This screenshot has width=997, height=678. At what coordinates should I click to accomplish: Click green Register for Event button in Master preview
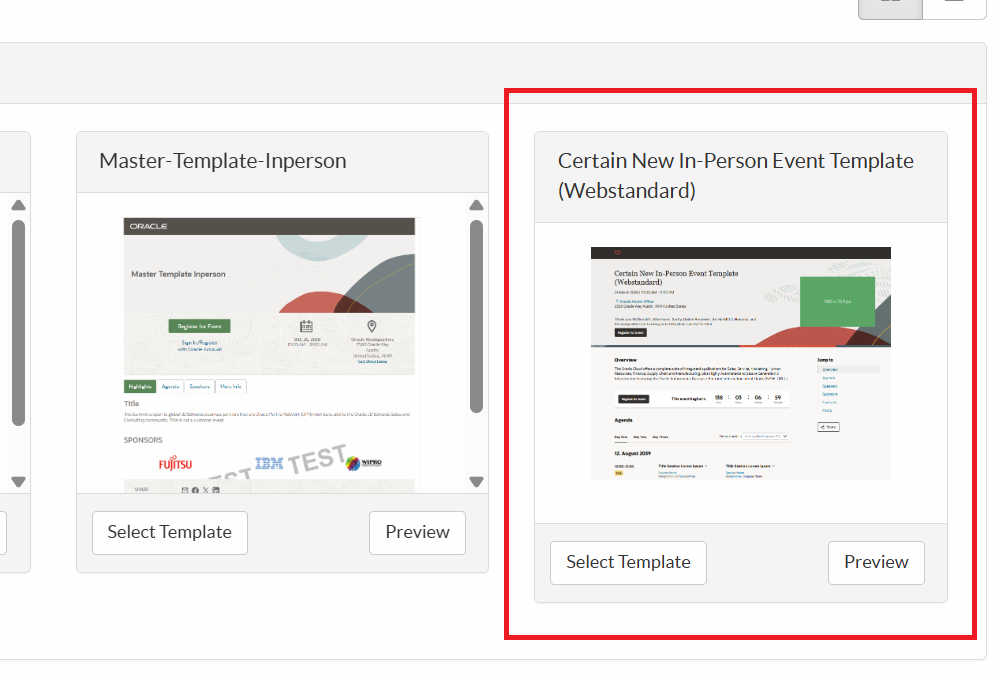[x=200, y=326]
